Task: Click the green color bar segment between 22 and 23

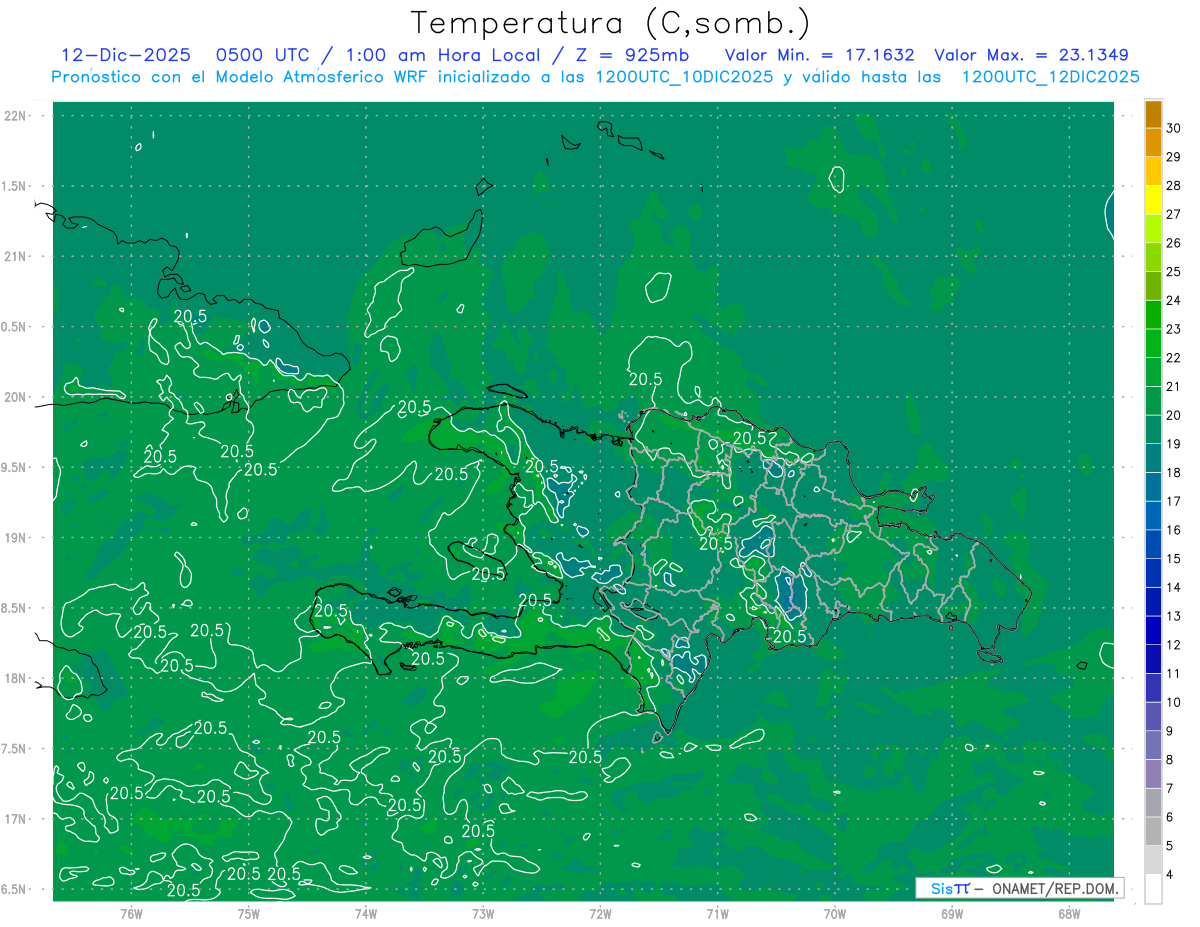Action: [1153, 343]
